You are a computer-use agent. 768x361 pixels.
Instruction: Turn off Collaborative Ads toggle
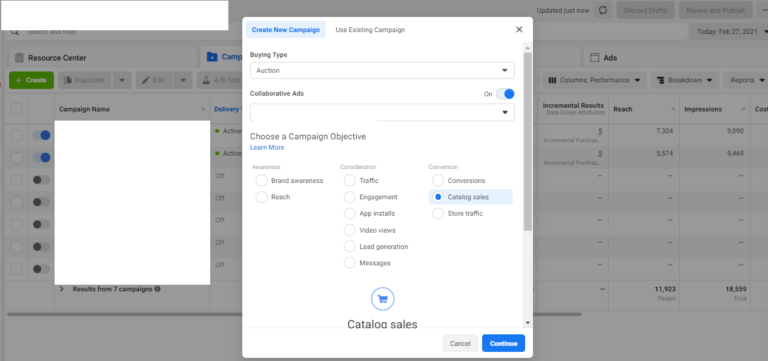click(x=505, y=94)
